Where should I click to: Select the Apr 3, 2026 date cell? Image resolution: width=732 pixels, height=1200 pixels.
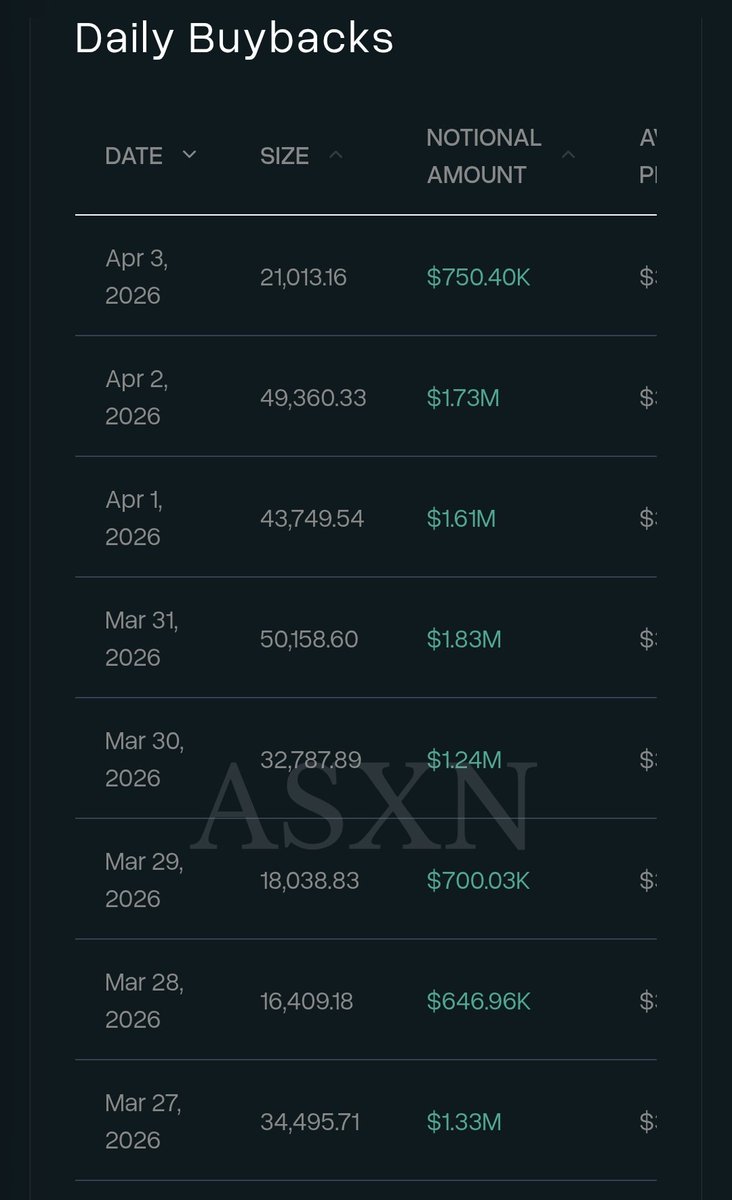click(x=137, y=277)
